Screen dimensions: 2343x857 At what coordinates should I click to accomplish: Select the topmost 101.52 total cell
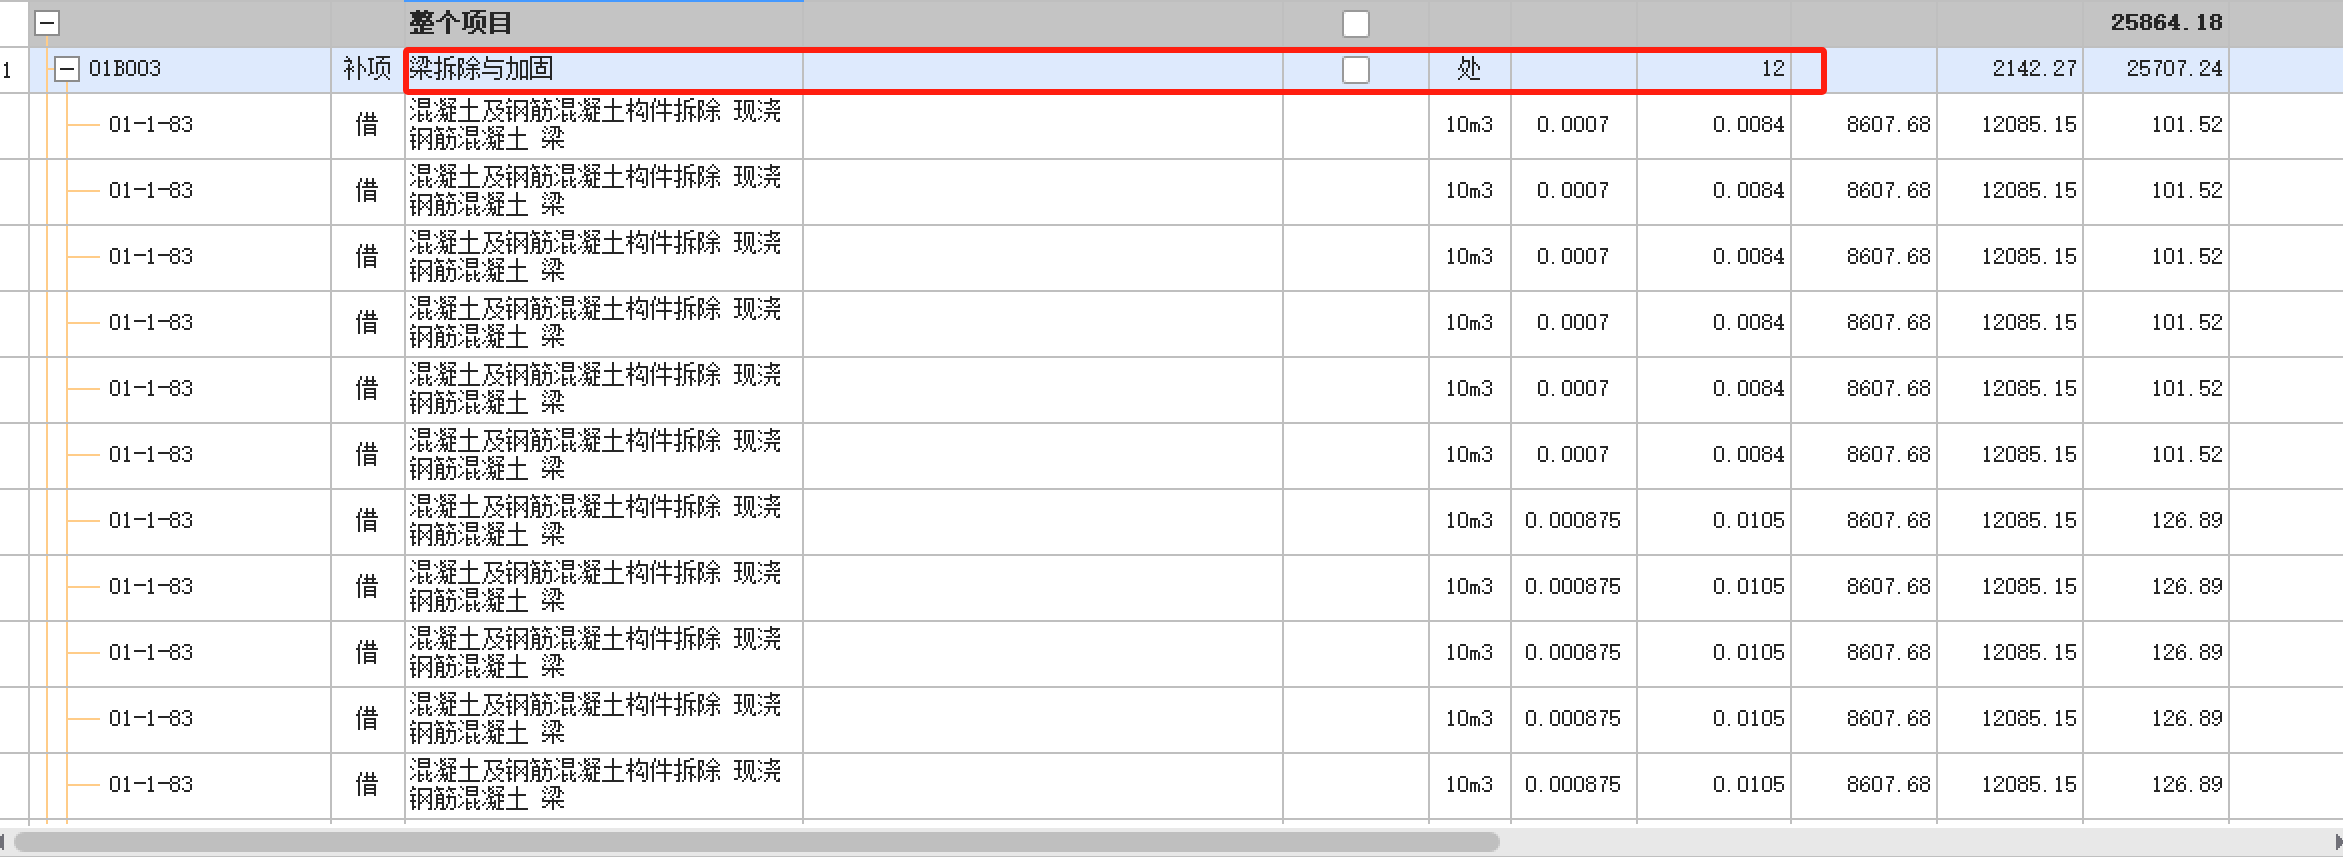coord(2156,125)
